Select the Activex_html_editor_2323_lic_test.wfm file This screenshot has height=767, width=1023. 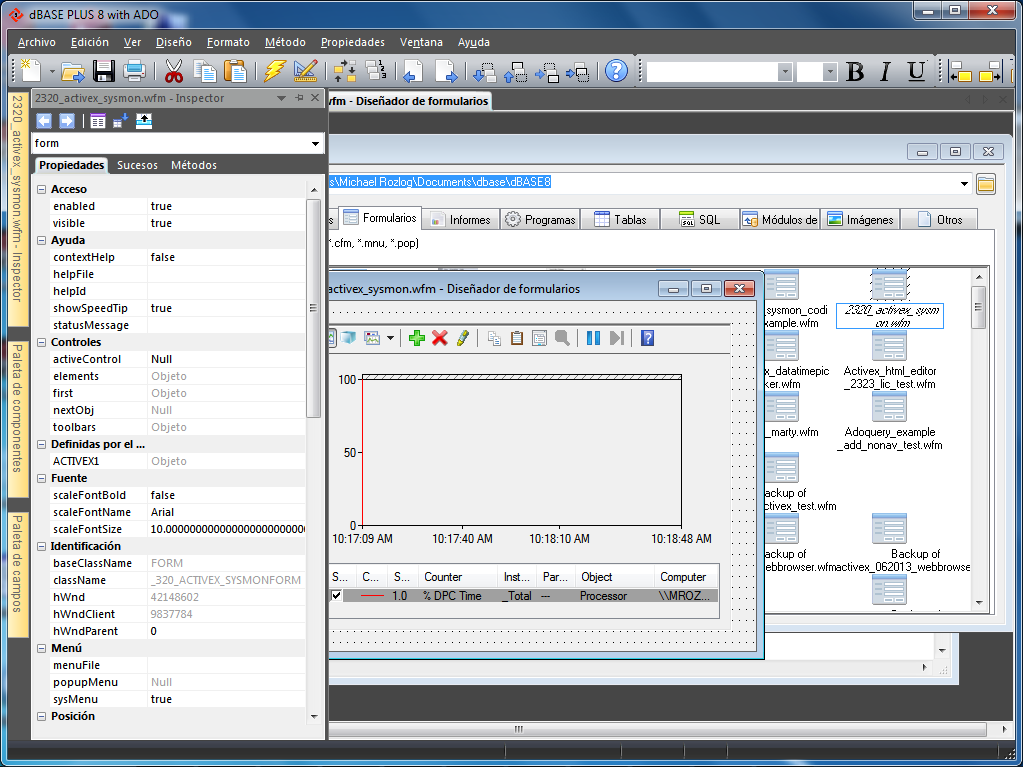click(x=889, y=362)
